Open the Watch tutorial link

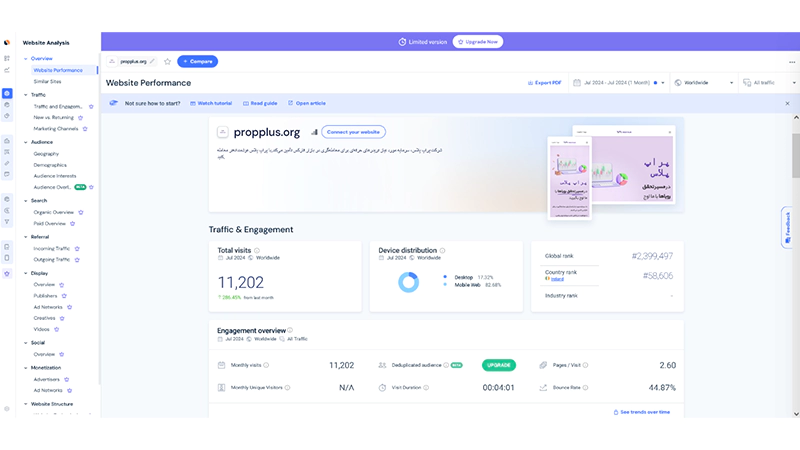[211, 104]
